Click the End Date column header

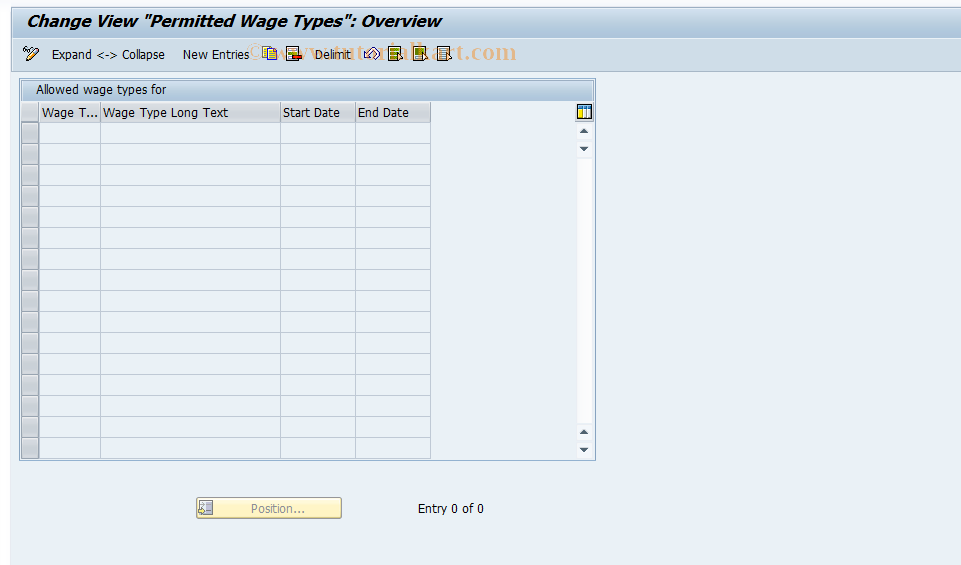click(x=393, y=113)
